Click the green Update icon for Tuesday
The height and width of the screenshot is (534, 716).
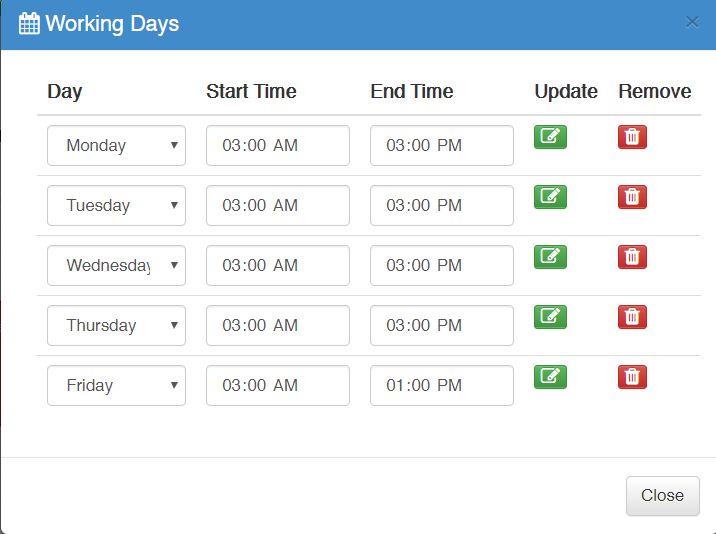550,197
